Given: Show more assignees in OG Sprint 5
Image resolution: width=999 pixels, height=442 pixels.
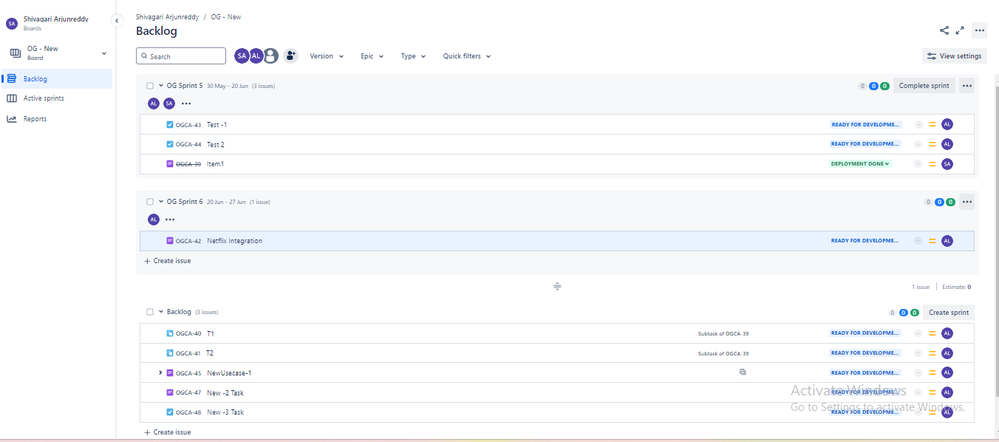Looking at the screenshot, I should pos(186,103).
